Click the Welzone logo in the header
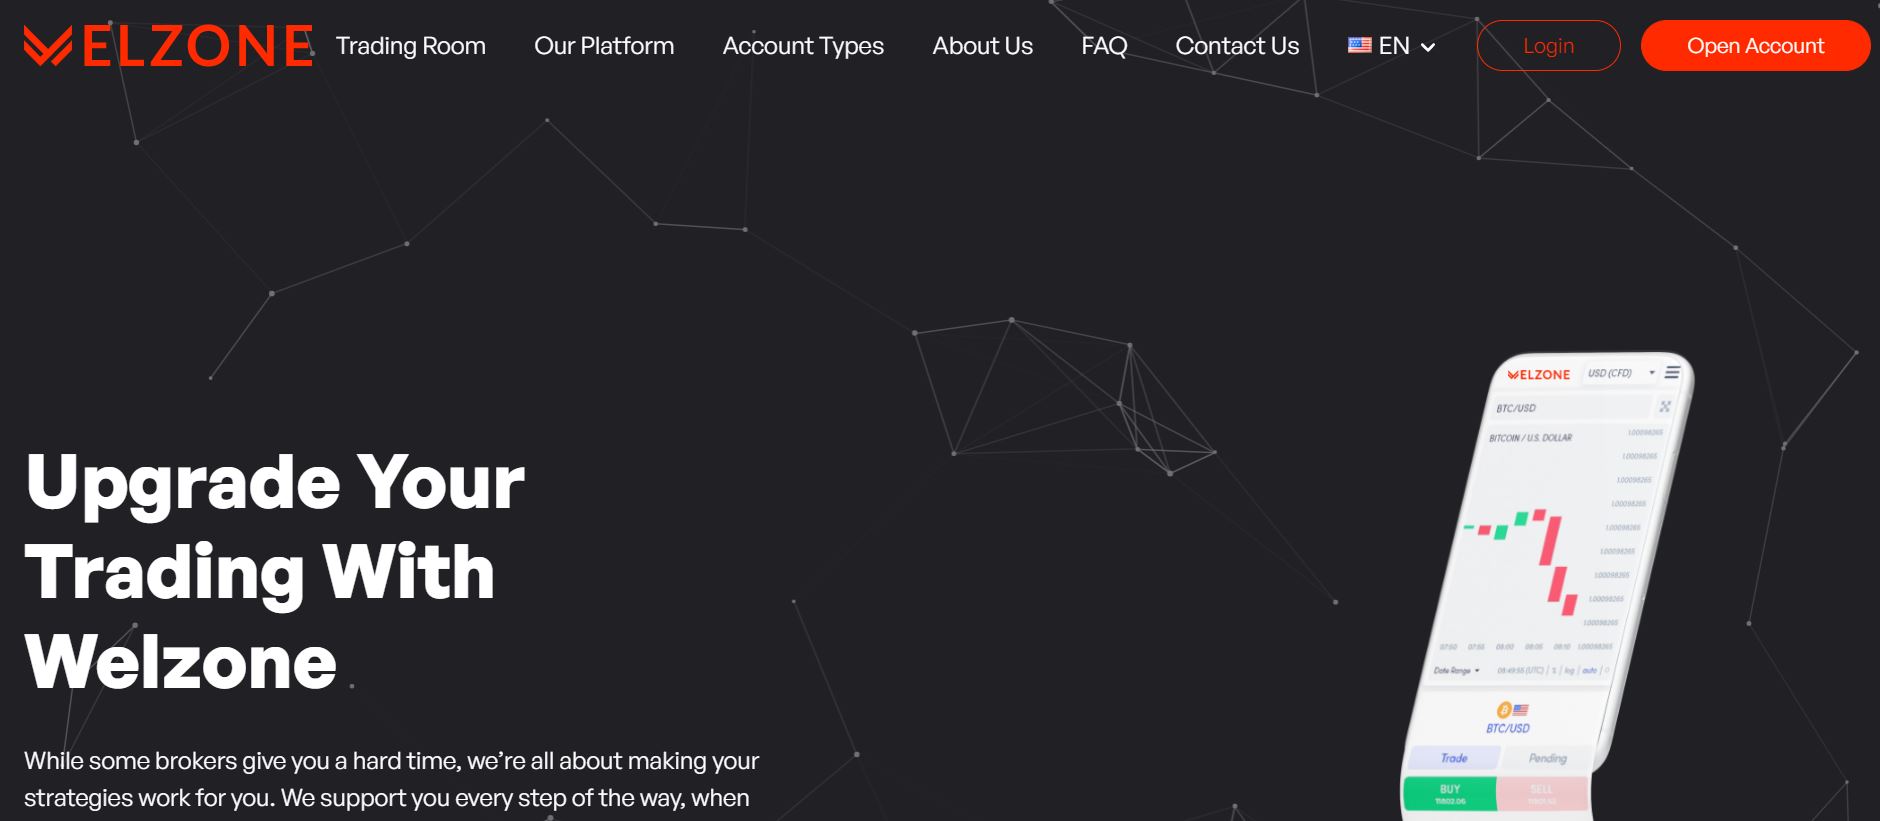This screenshot has width=1880, height=821. [168, 46]
